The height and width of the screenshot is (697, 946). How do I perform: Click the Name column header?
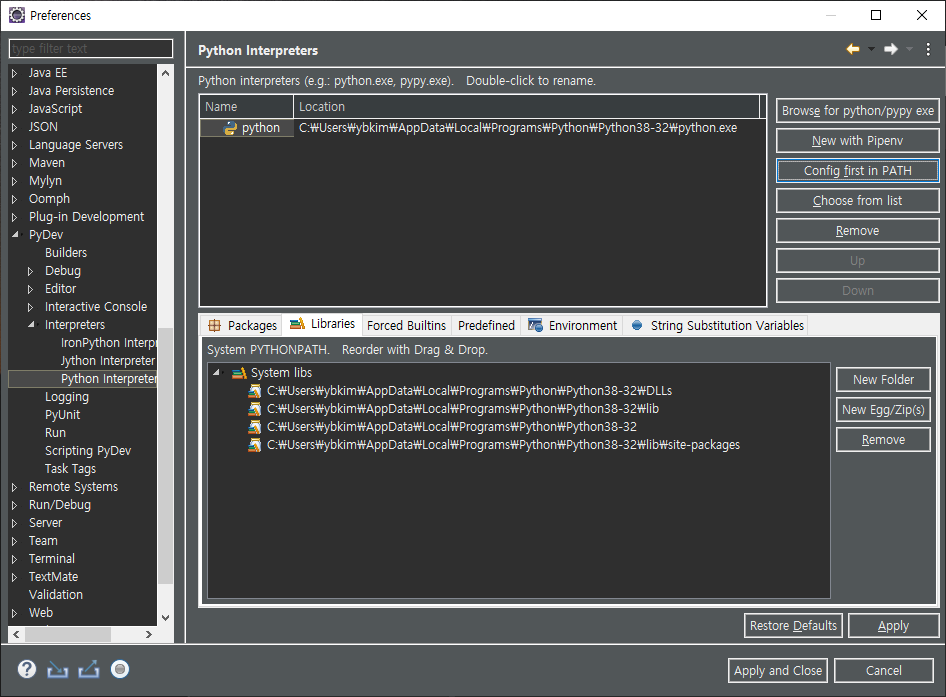[x=247, y=107]
